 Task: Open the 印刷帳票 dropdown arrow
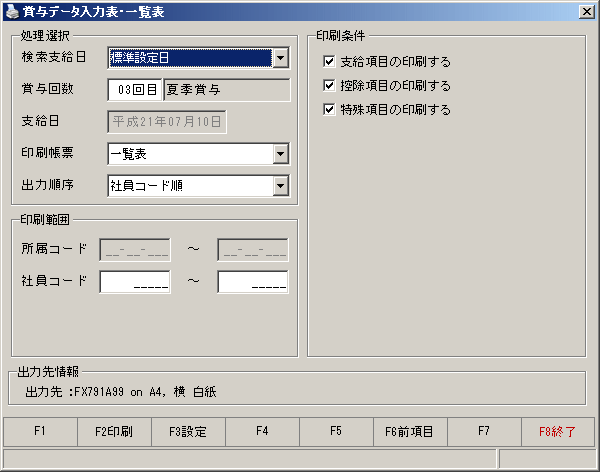pos(281,154)
